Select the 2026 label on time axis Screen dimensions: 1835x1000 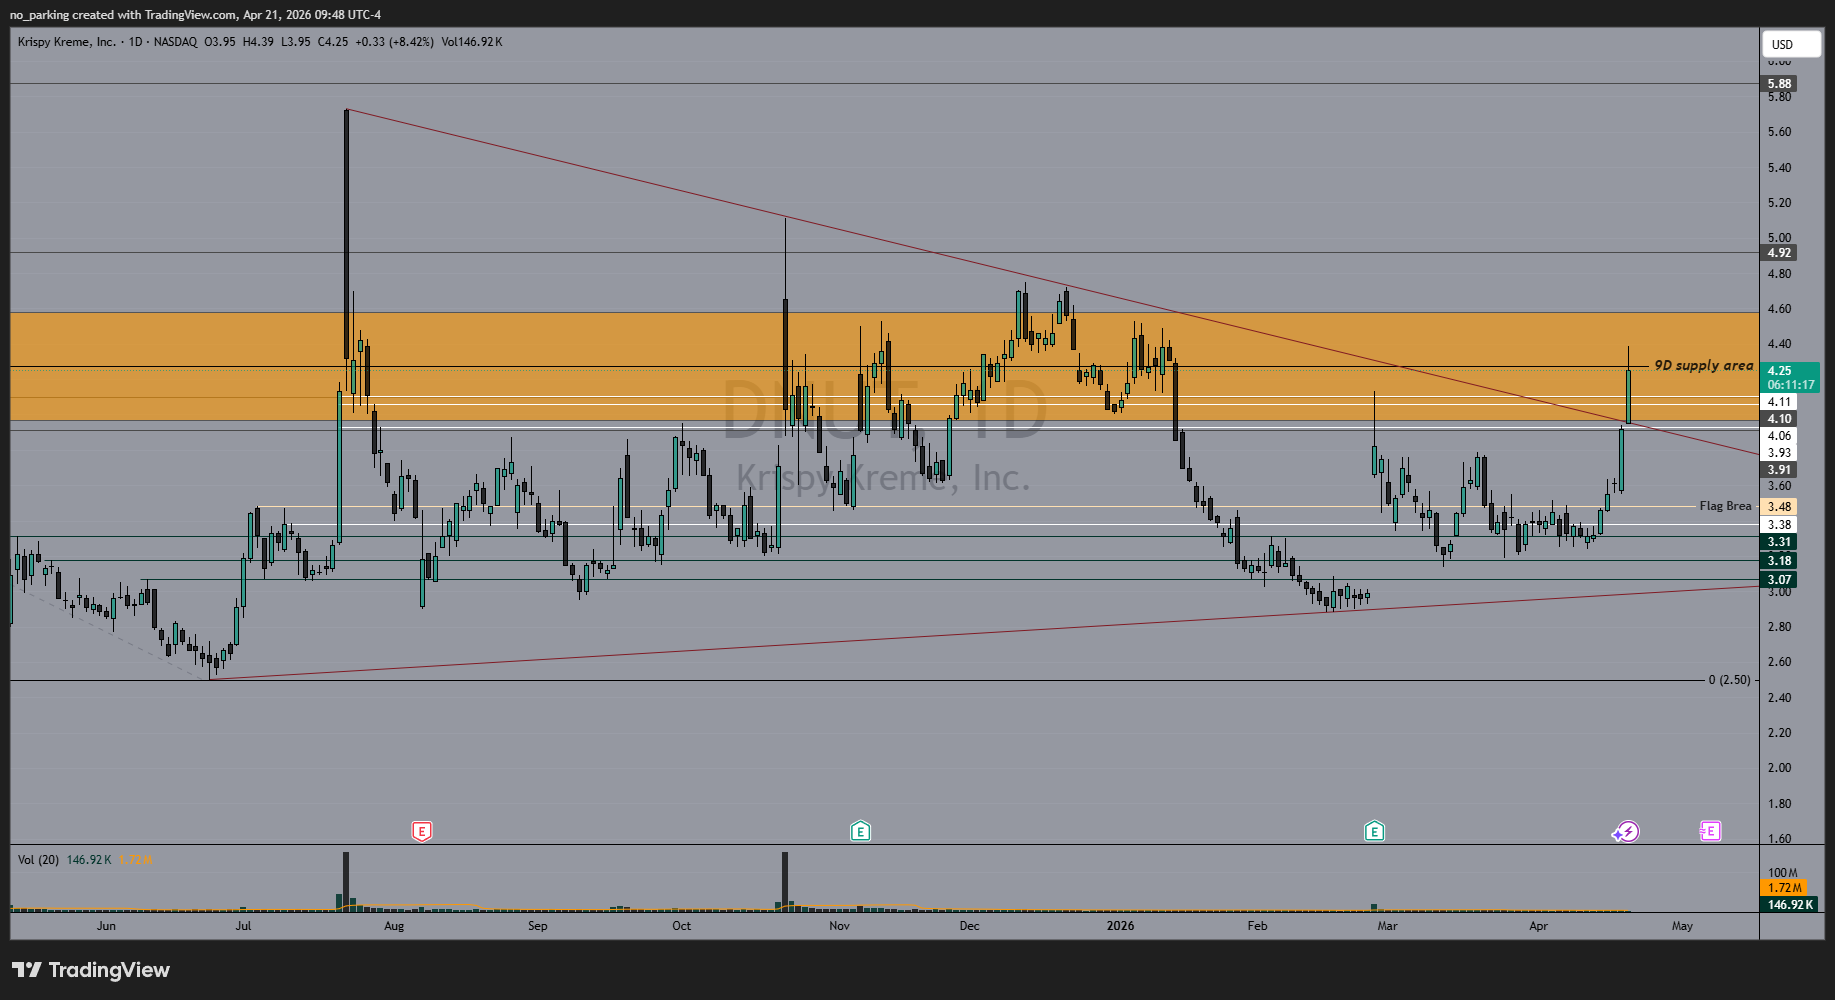point(1121,926)
